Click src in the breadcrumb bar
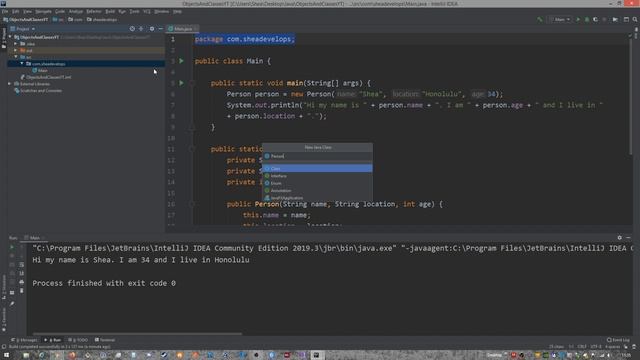Viewport: 640px width, 360px height. [58, 19]
